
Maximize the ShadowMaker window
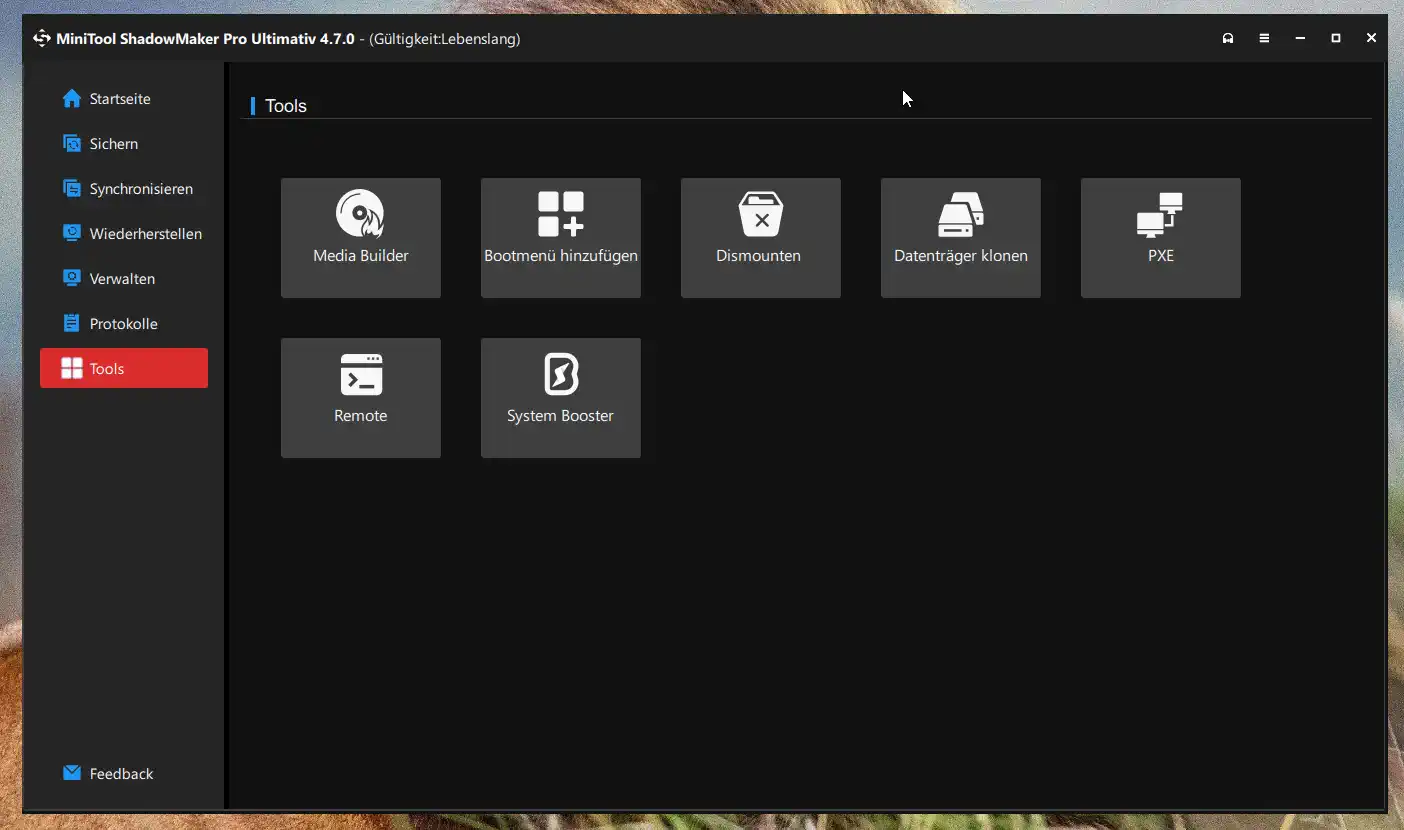point(1335,39)
